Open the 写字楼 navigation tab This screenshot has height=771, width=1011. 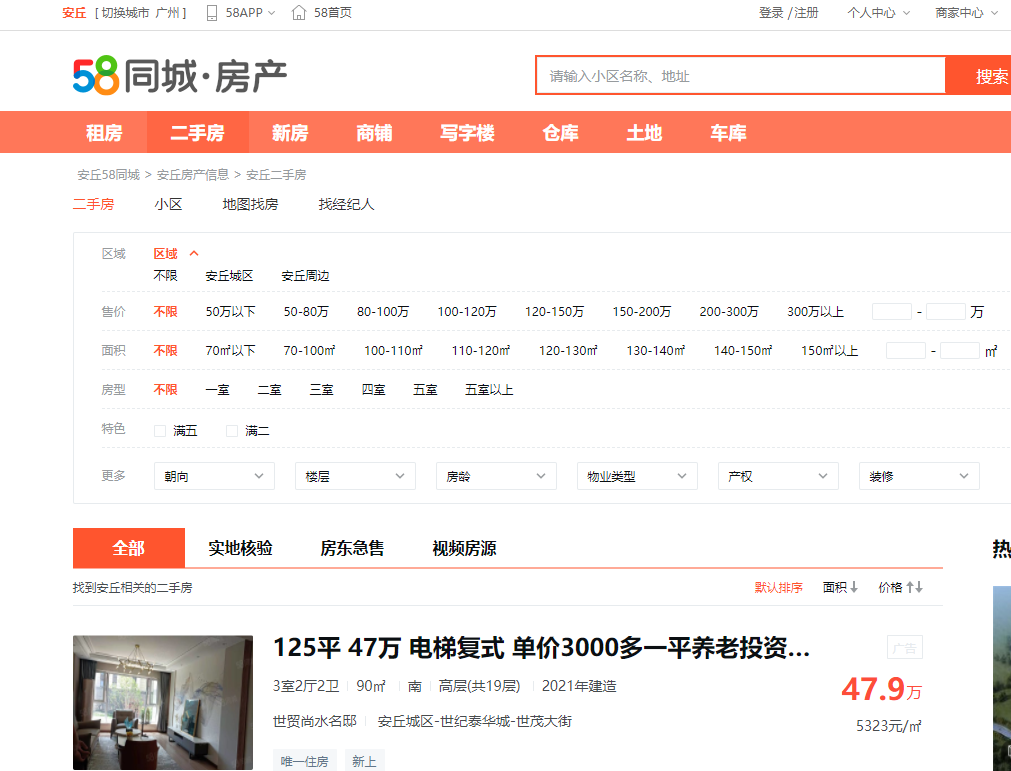(467, 133)
